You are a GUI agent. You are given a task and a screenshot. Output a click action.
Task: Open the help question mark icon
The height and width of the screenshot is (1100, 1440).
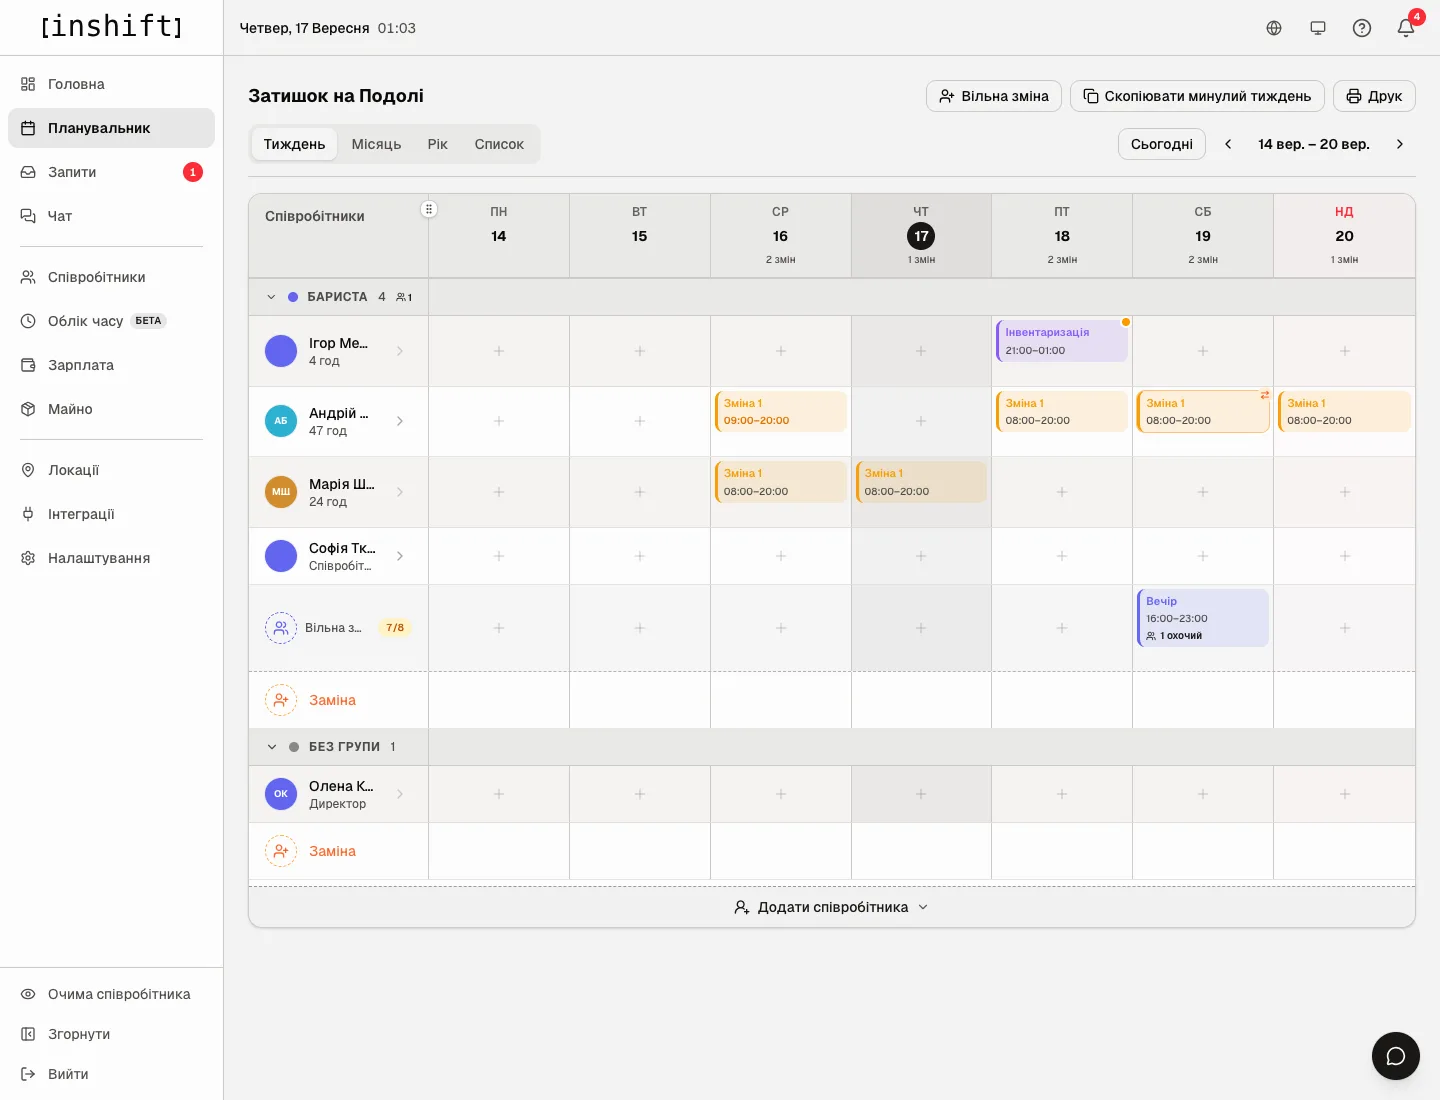point(1362,28)
